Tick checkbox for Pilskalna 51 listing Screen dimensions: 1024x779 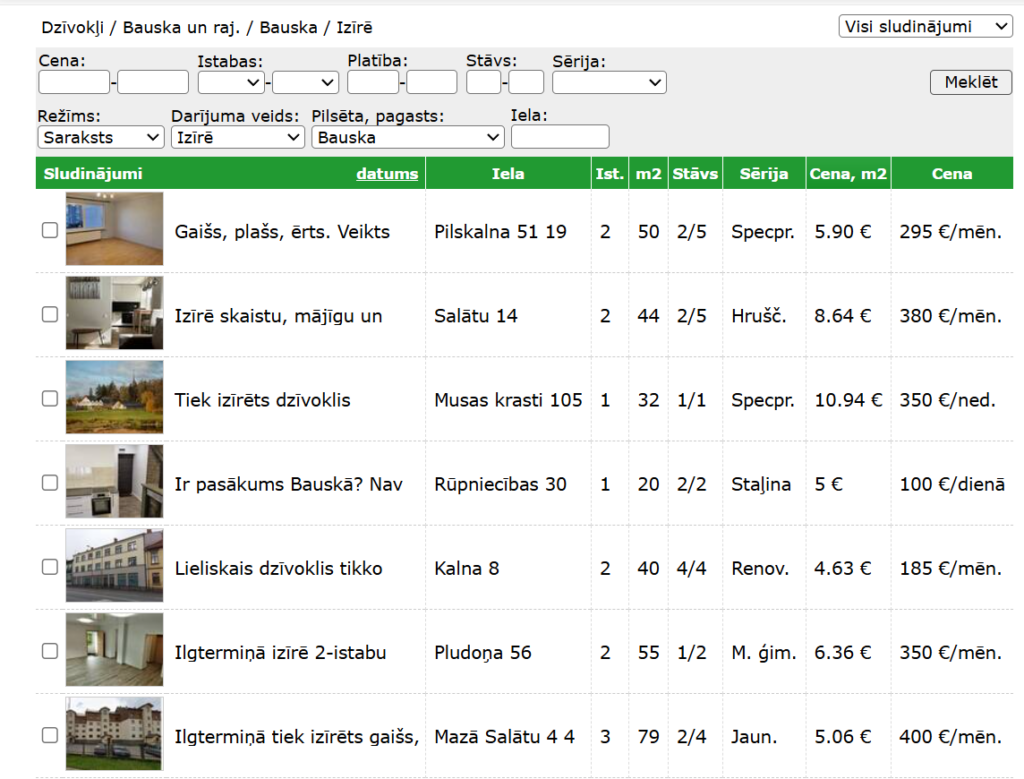click(x=50, y=230)
